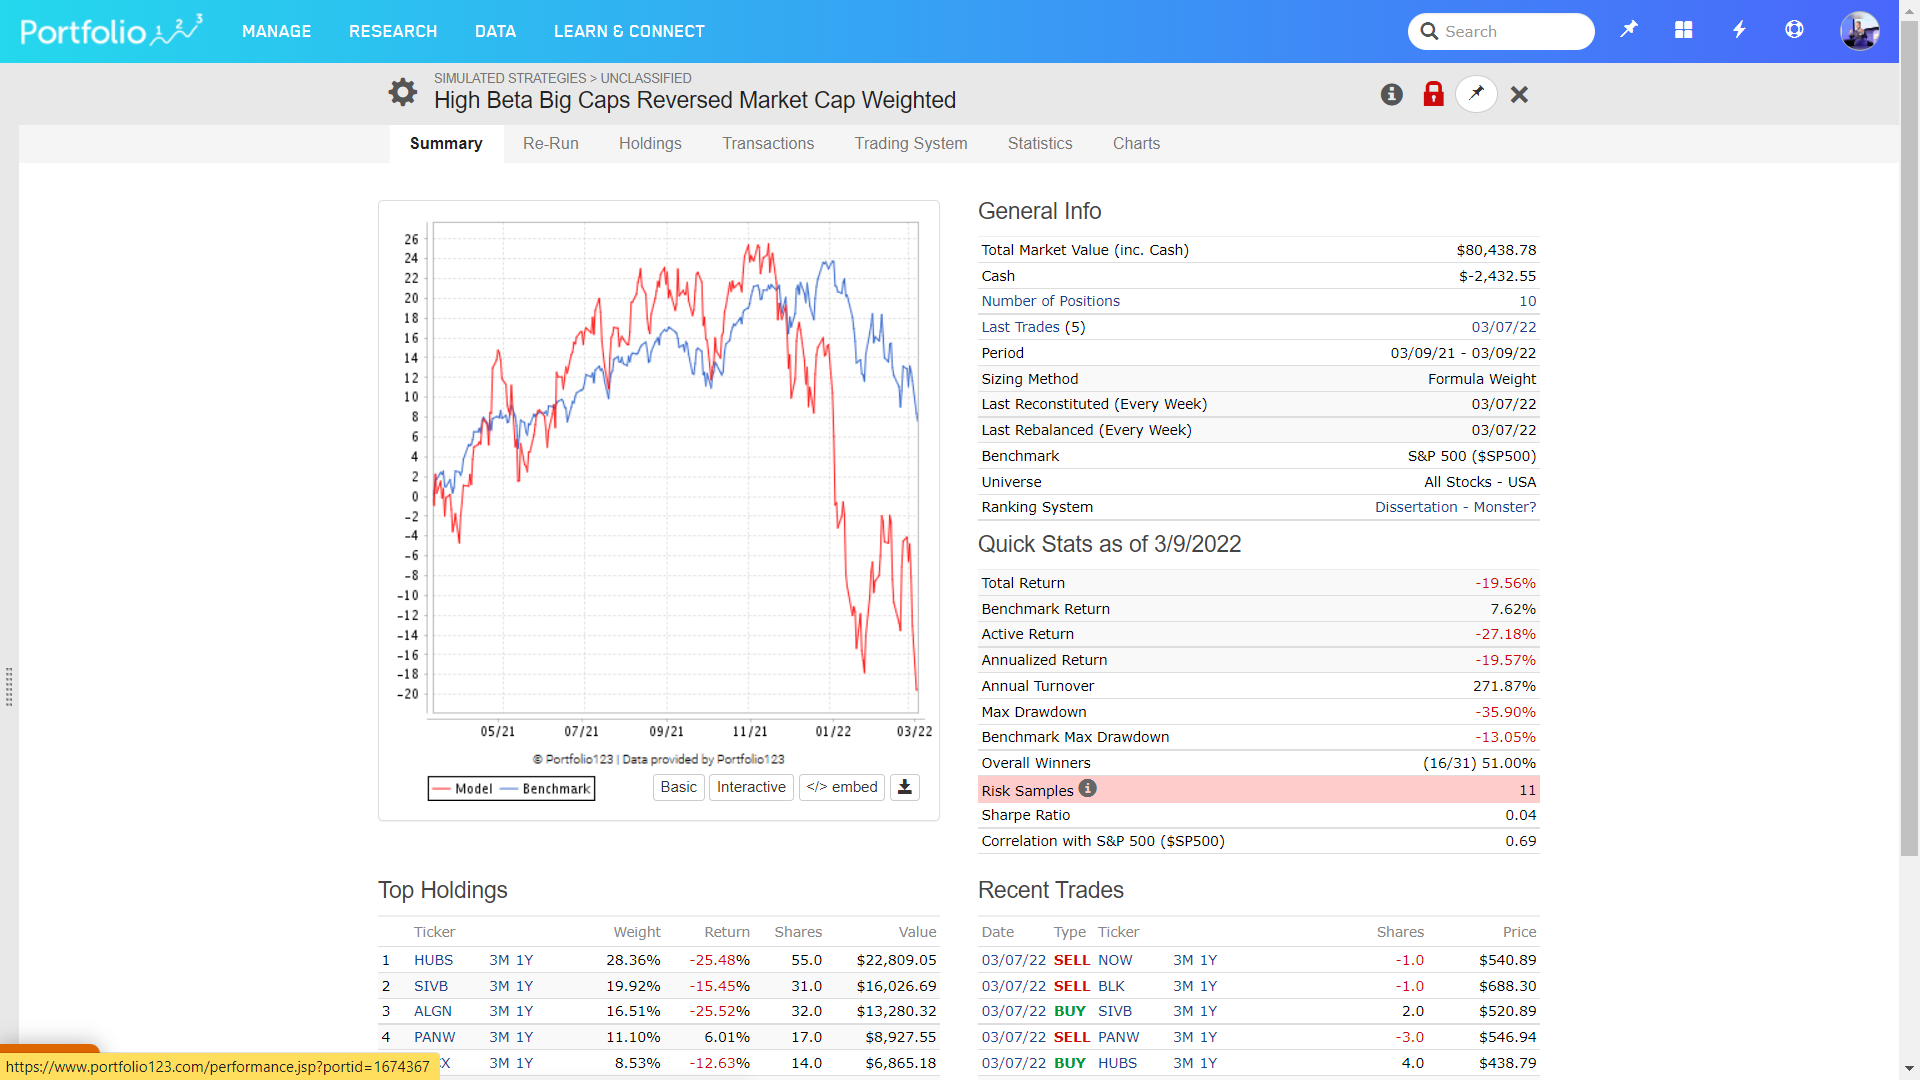1920x1080 pixels.
Task: Show Risk Samples info tooltip icon
Action: pos(1088,788)
